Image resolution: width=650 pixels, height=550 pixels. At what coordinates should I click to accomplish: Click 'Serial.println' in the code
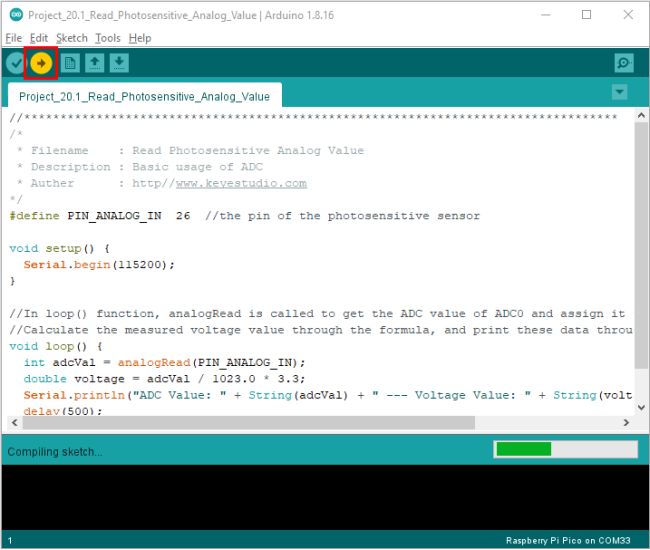pyautogui.click(x=74, y=395)
